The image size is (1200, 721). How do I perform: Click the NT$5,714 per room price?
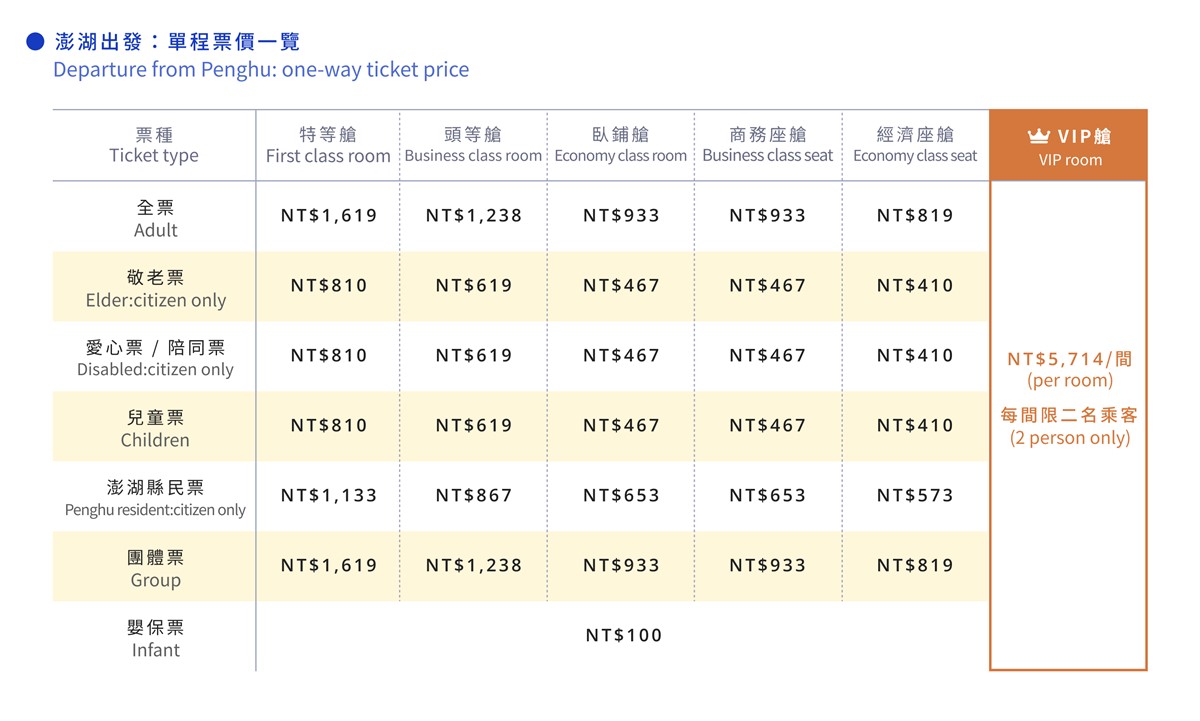click(1069, 359)
